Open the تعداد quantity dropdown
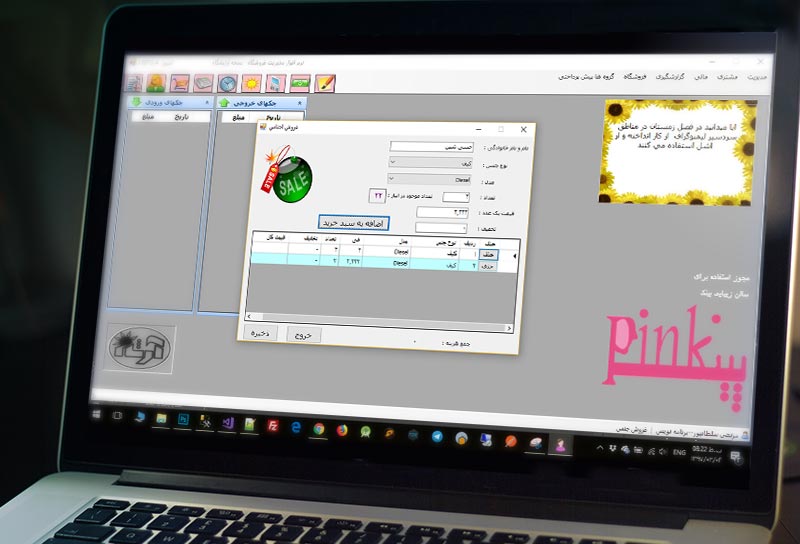Image resolution: width=800 pixels, height=544 pixels. coord(455,196)
